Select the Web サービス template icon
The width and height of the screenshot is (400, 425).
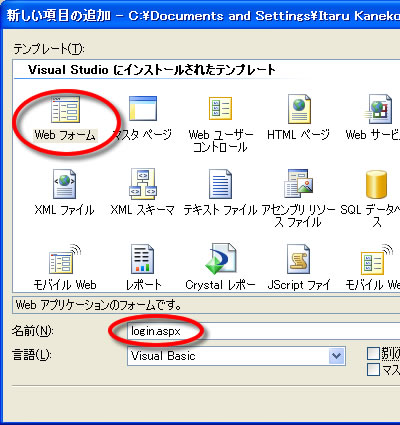point(377,109)
